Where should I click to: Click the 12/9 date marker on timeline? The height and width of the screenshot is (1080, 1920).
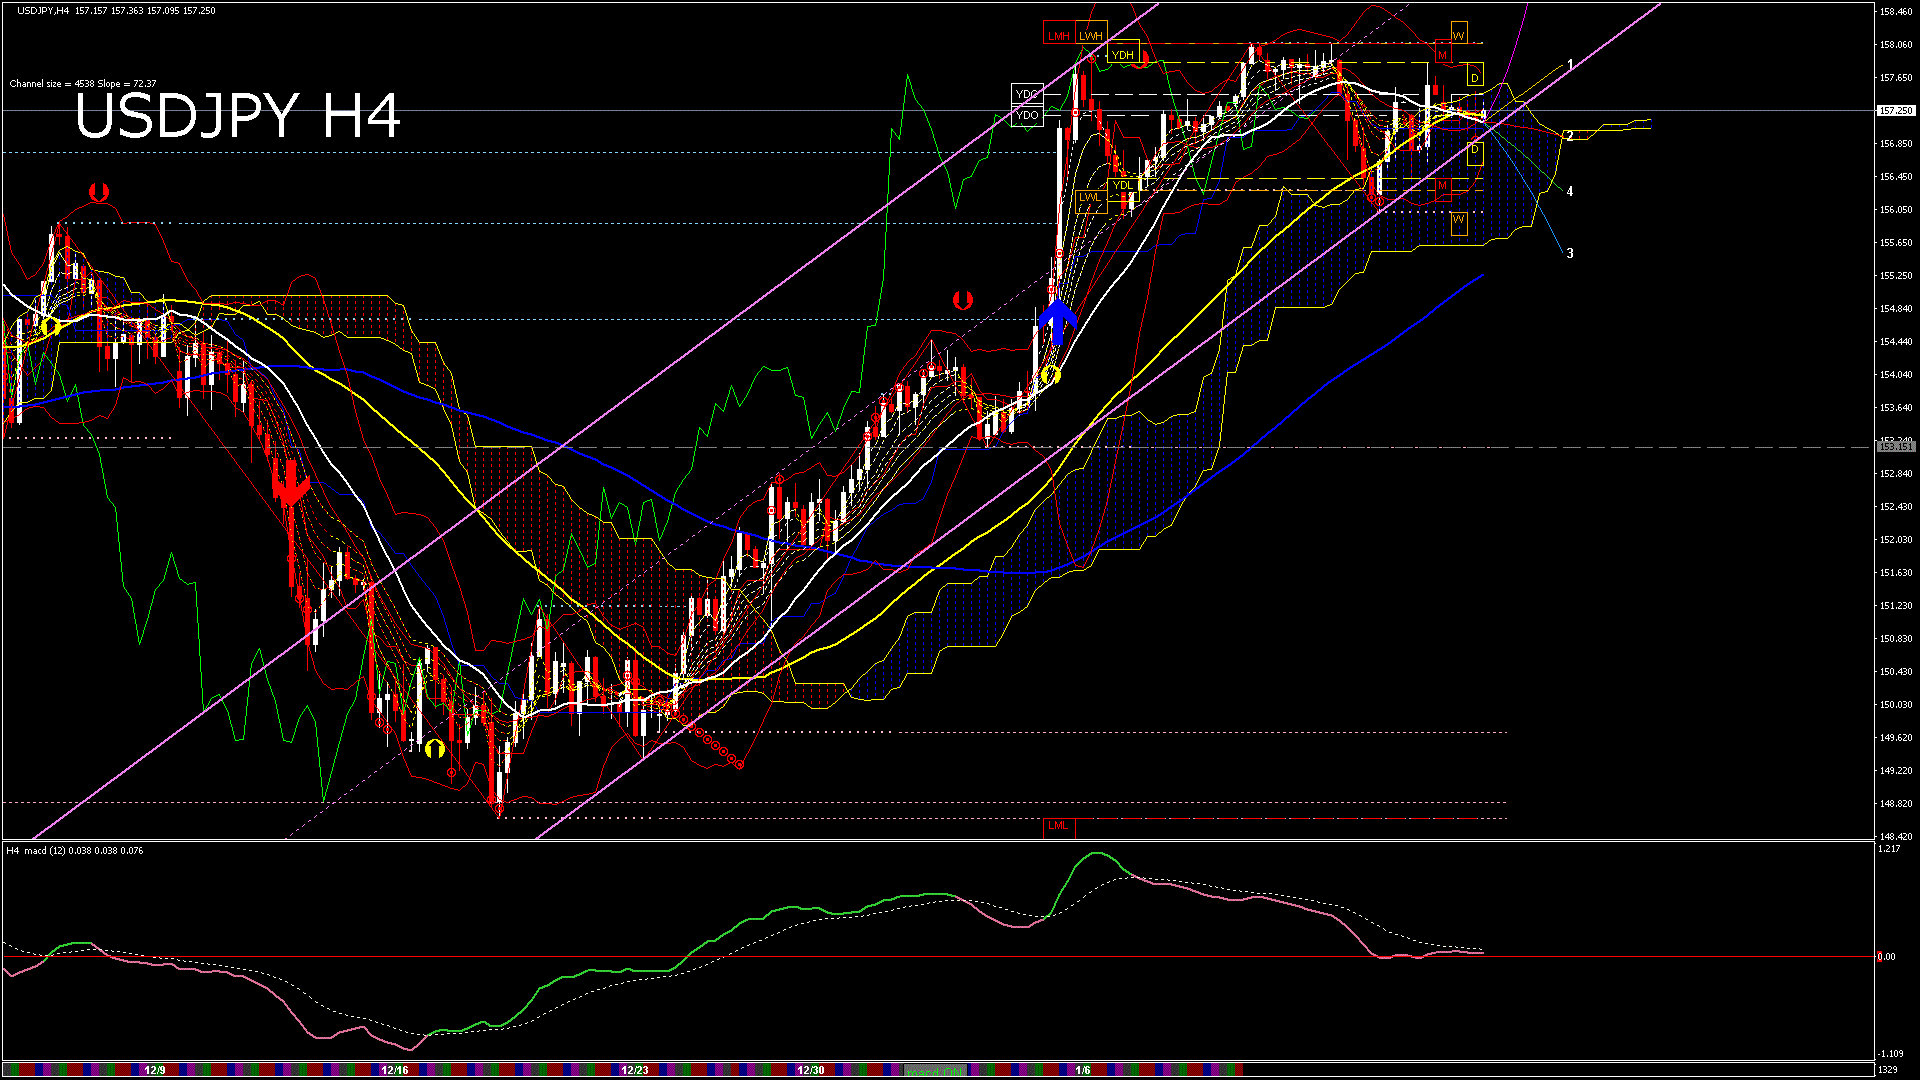(x=155, y=1070)
